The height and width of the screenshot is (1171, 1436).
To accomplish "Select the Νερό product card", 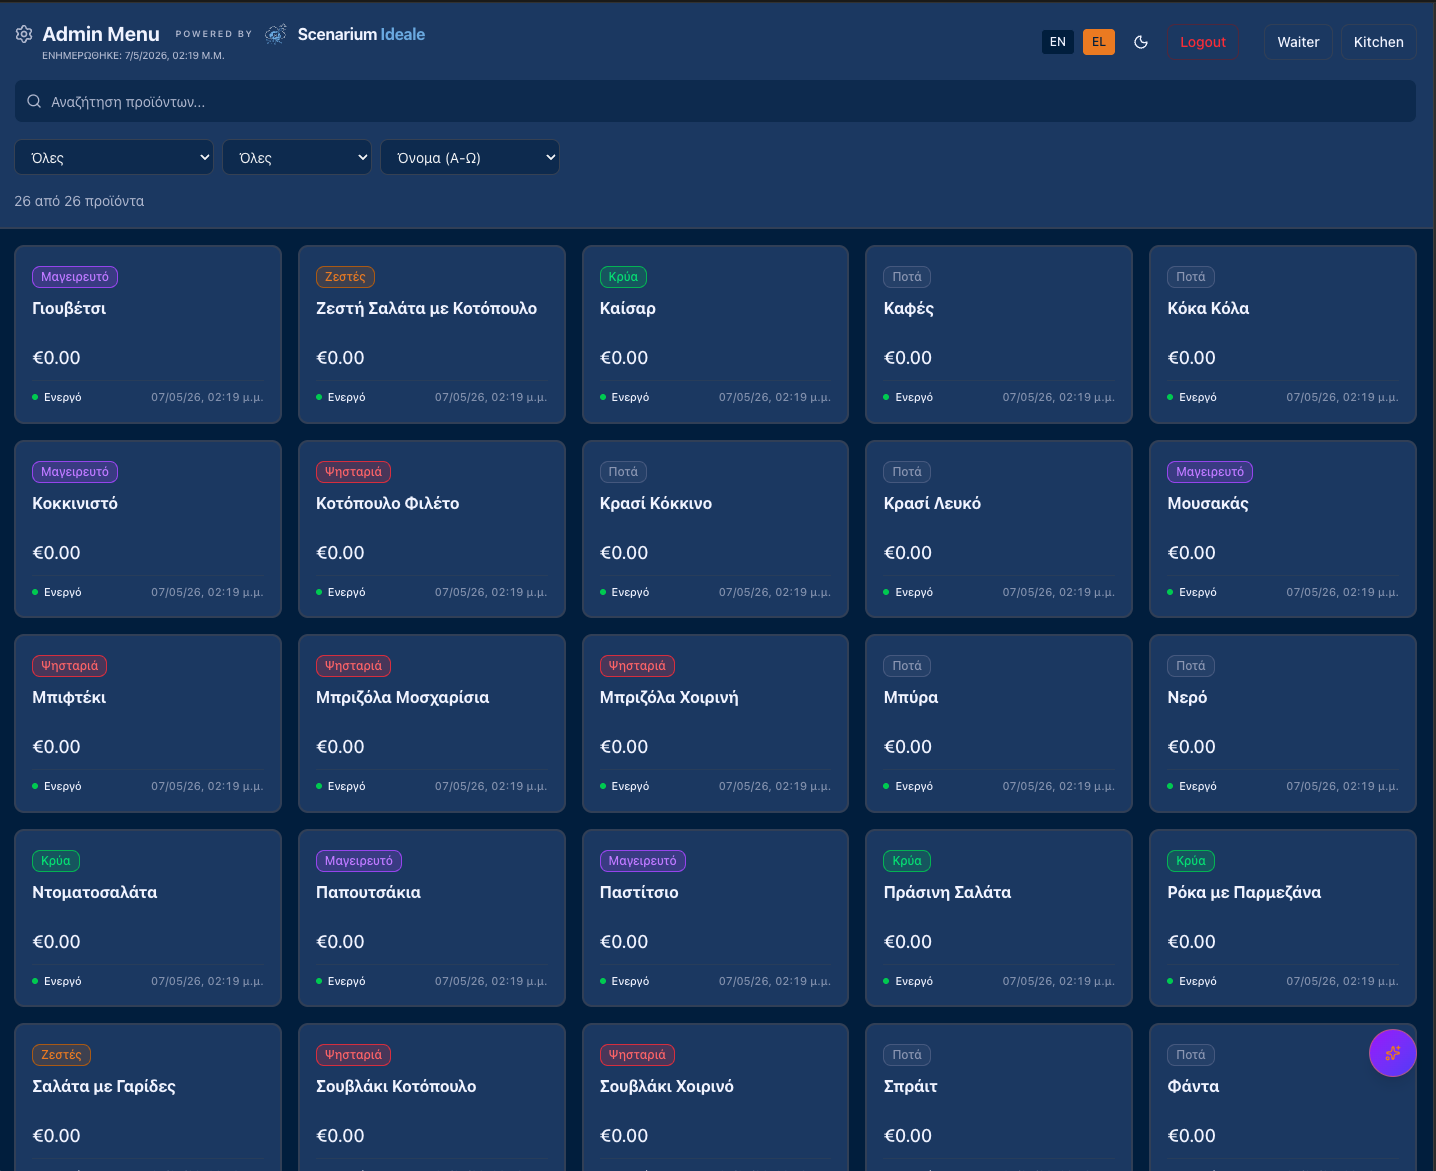I will (1283, 723).
